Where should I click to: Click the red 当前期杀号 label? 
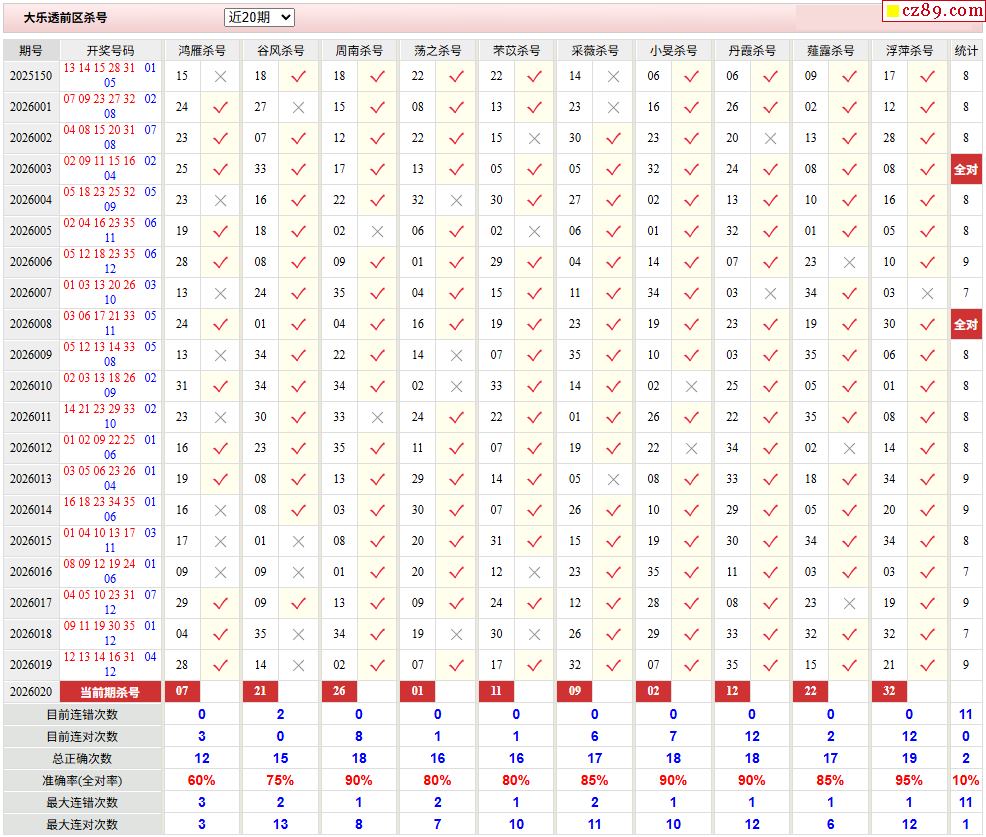(x=110, y=692)
